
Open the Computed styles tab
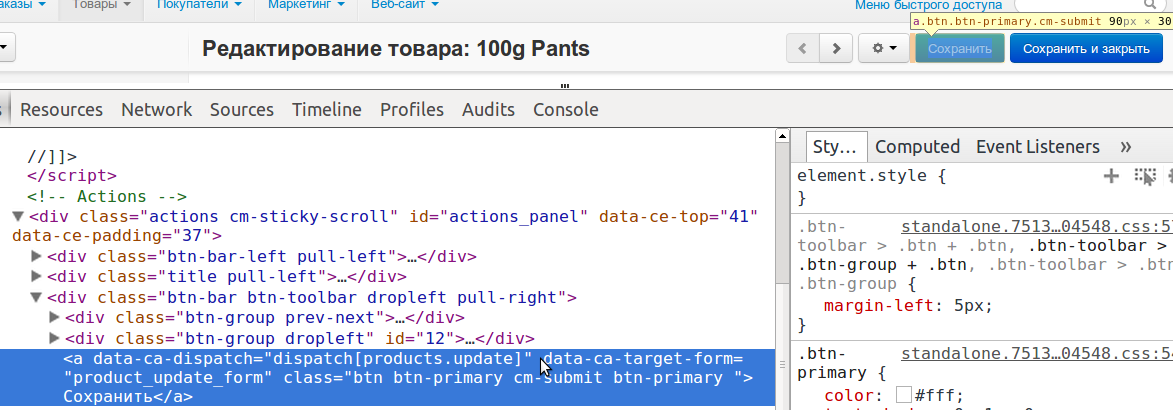coord(917,147)
